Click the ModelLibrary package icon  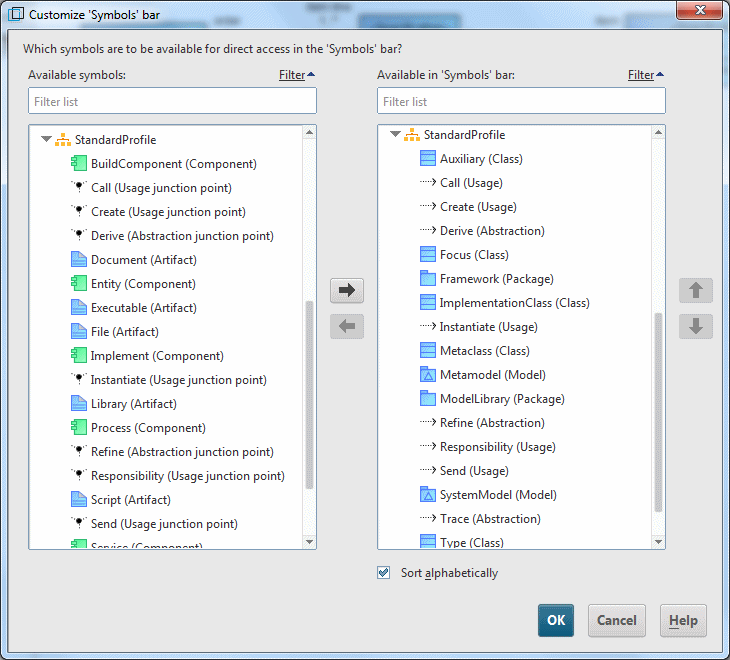click(x=427, y=398)
